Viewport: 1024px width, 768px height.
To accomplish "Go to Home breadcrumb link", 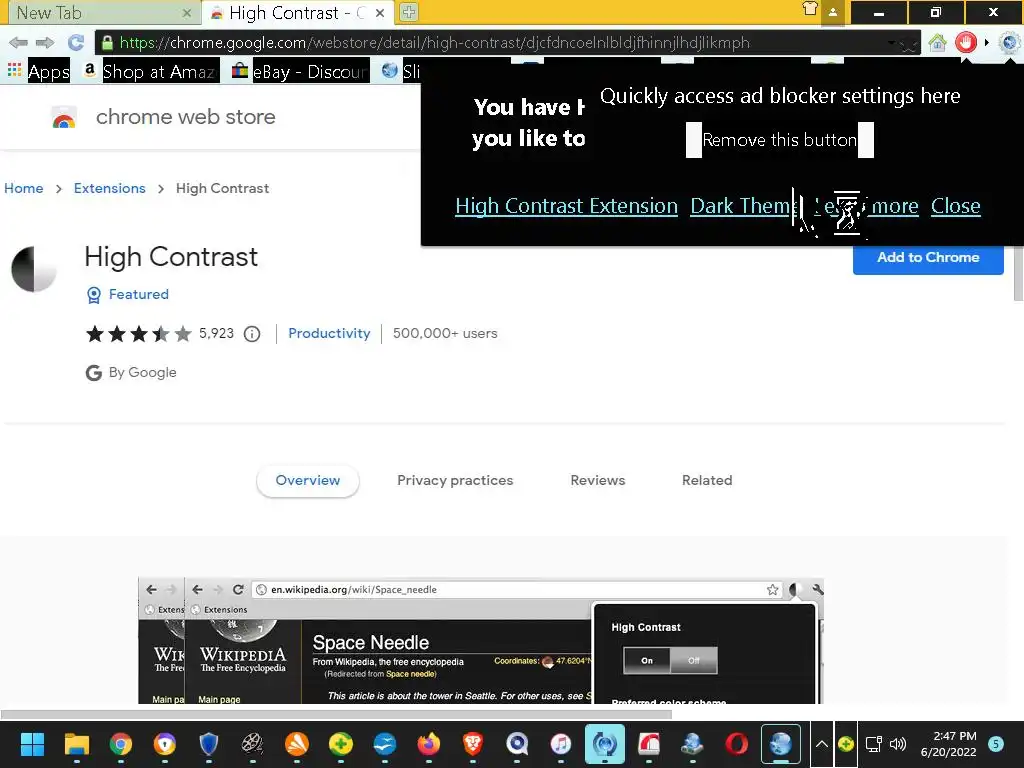I will click(x=24, y=189).
